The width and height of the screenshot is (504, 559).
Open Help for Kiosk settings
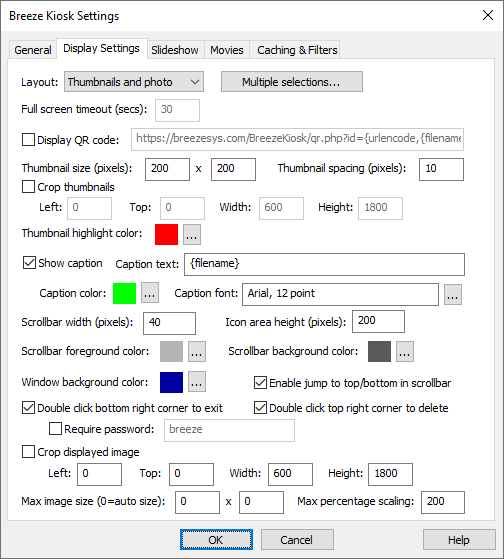coord(459,539)
